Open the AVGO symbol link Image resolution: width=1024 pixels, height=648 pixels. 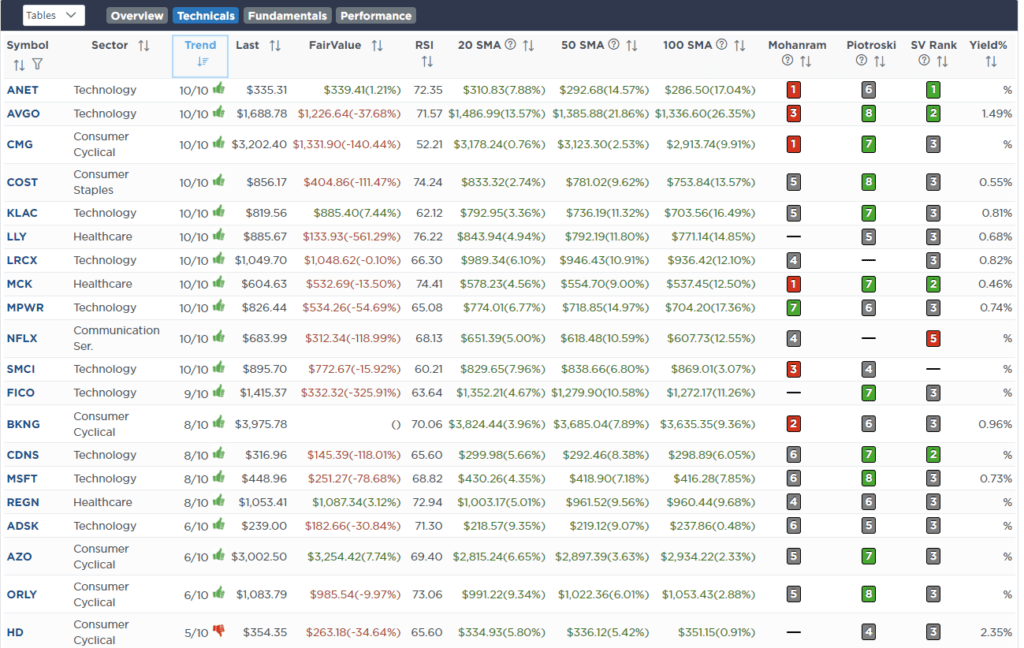click(x=24, y=113)
